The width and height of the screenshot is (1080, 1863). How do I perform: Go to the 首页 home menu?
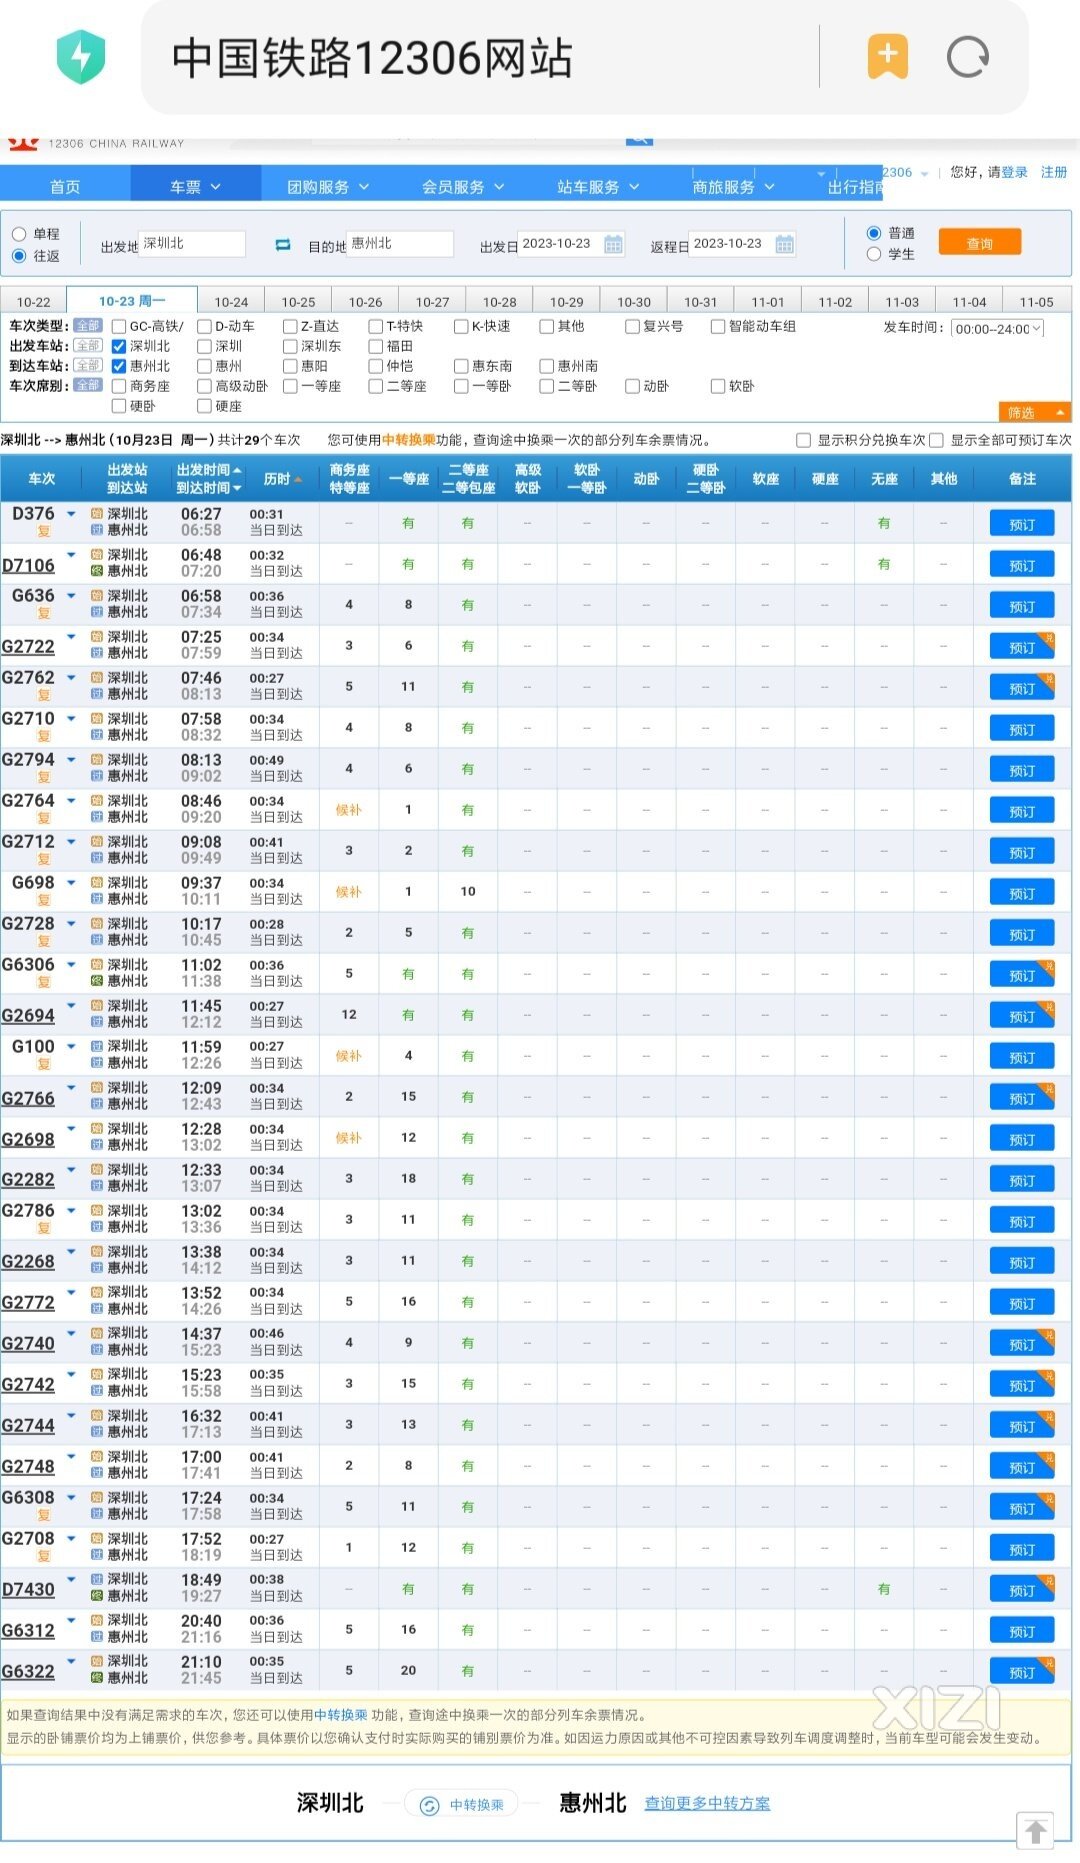pos(65,187)
